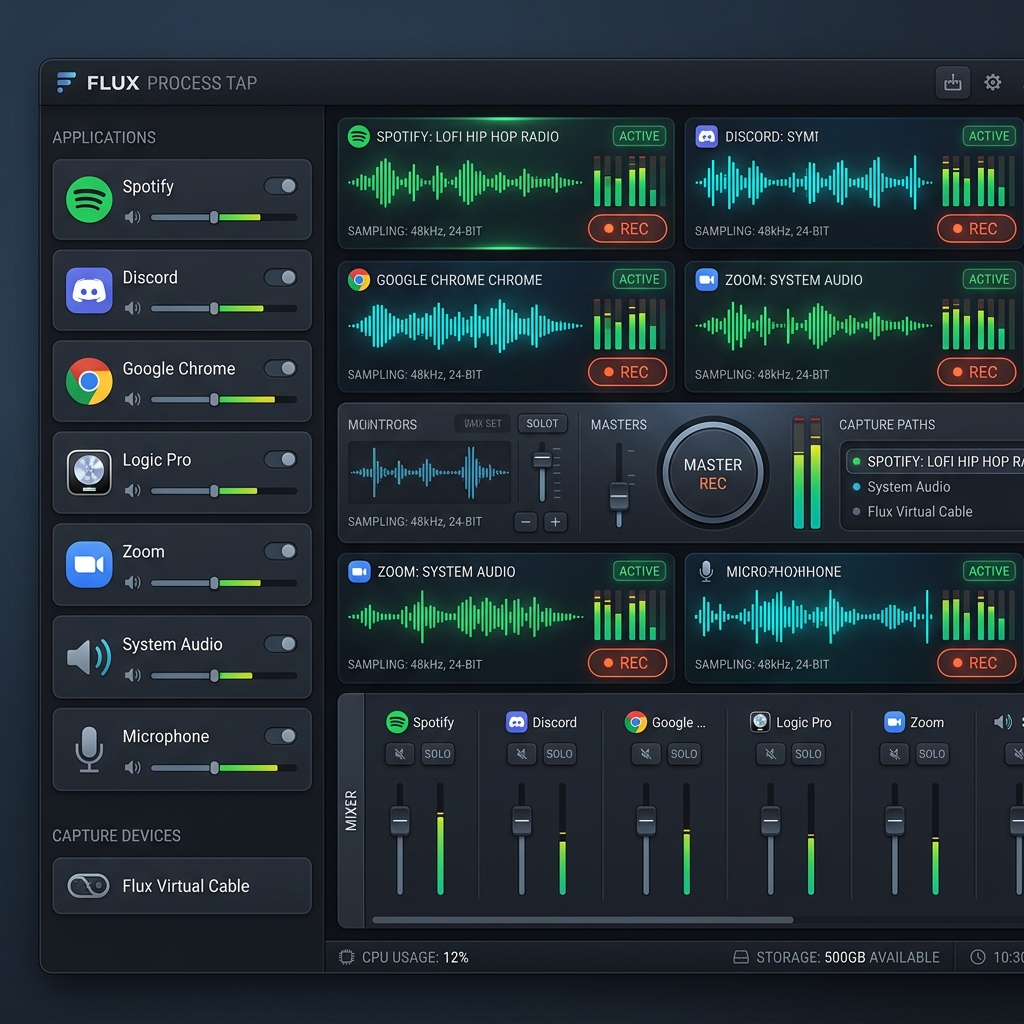Click the plus stepper in Monitors panel
Image resolution: width=1024 pixels, height=1024 pixels.
tap(556, 522)
